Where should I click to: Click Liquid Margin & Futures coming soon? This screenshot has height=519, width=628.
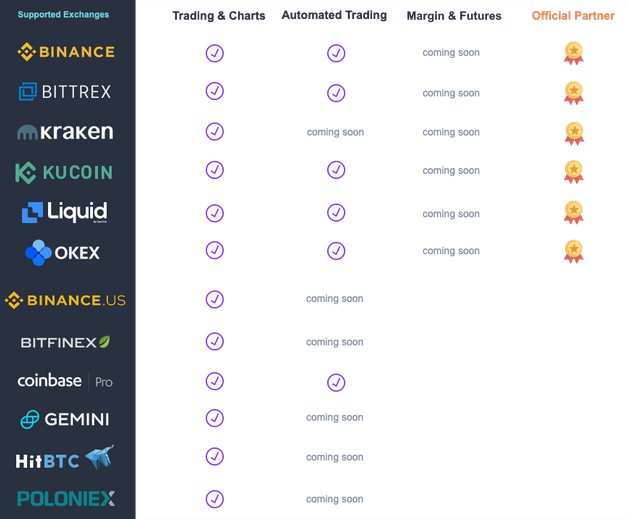coord(451,214)
